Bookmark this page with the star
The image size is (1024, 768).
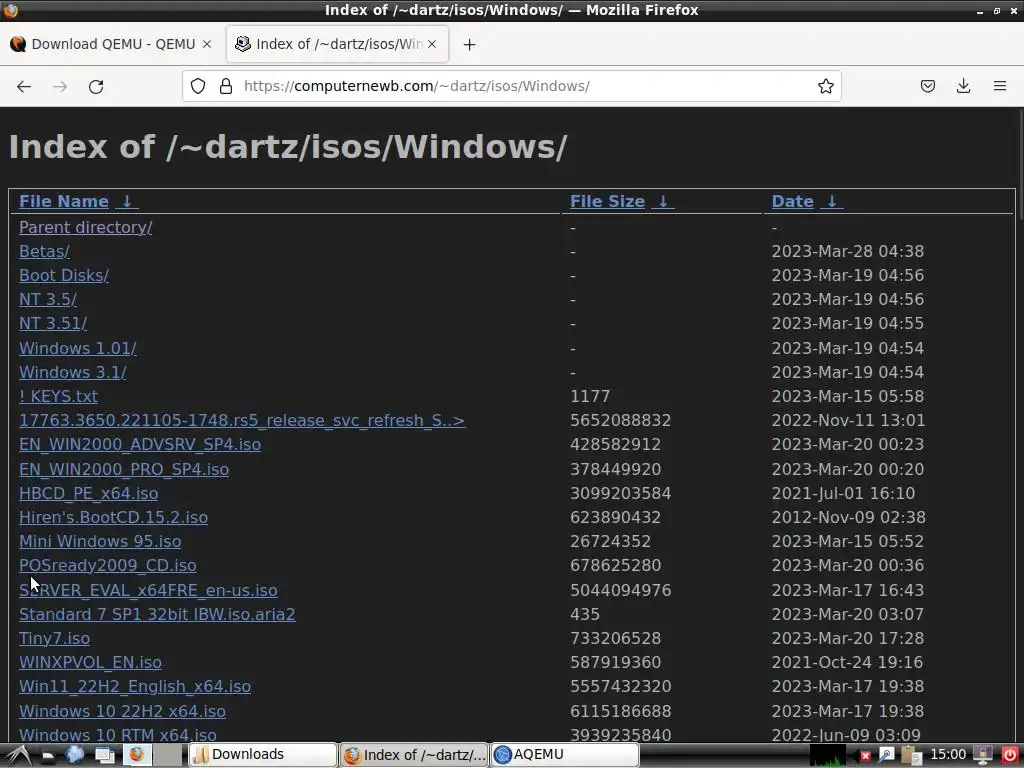(x=825, y=86)
